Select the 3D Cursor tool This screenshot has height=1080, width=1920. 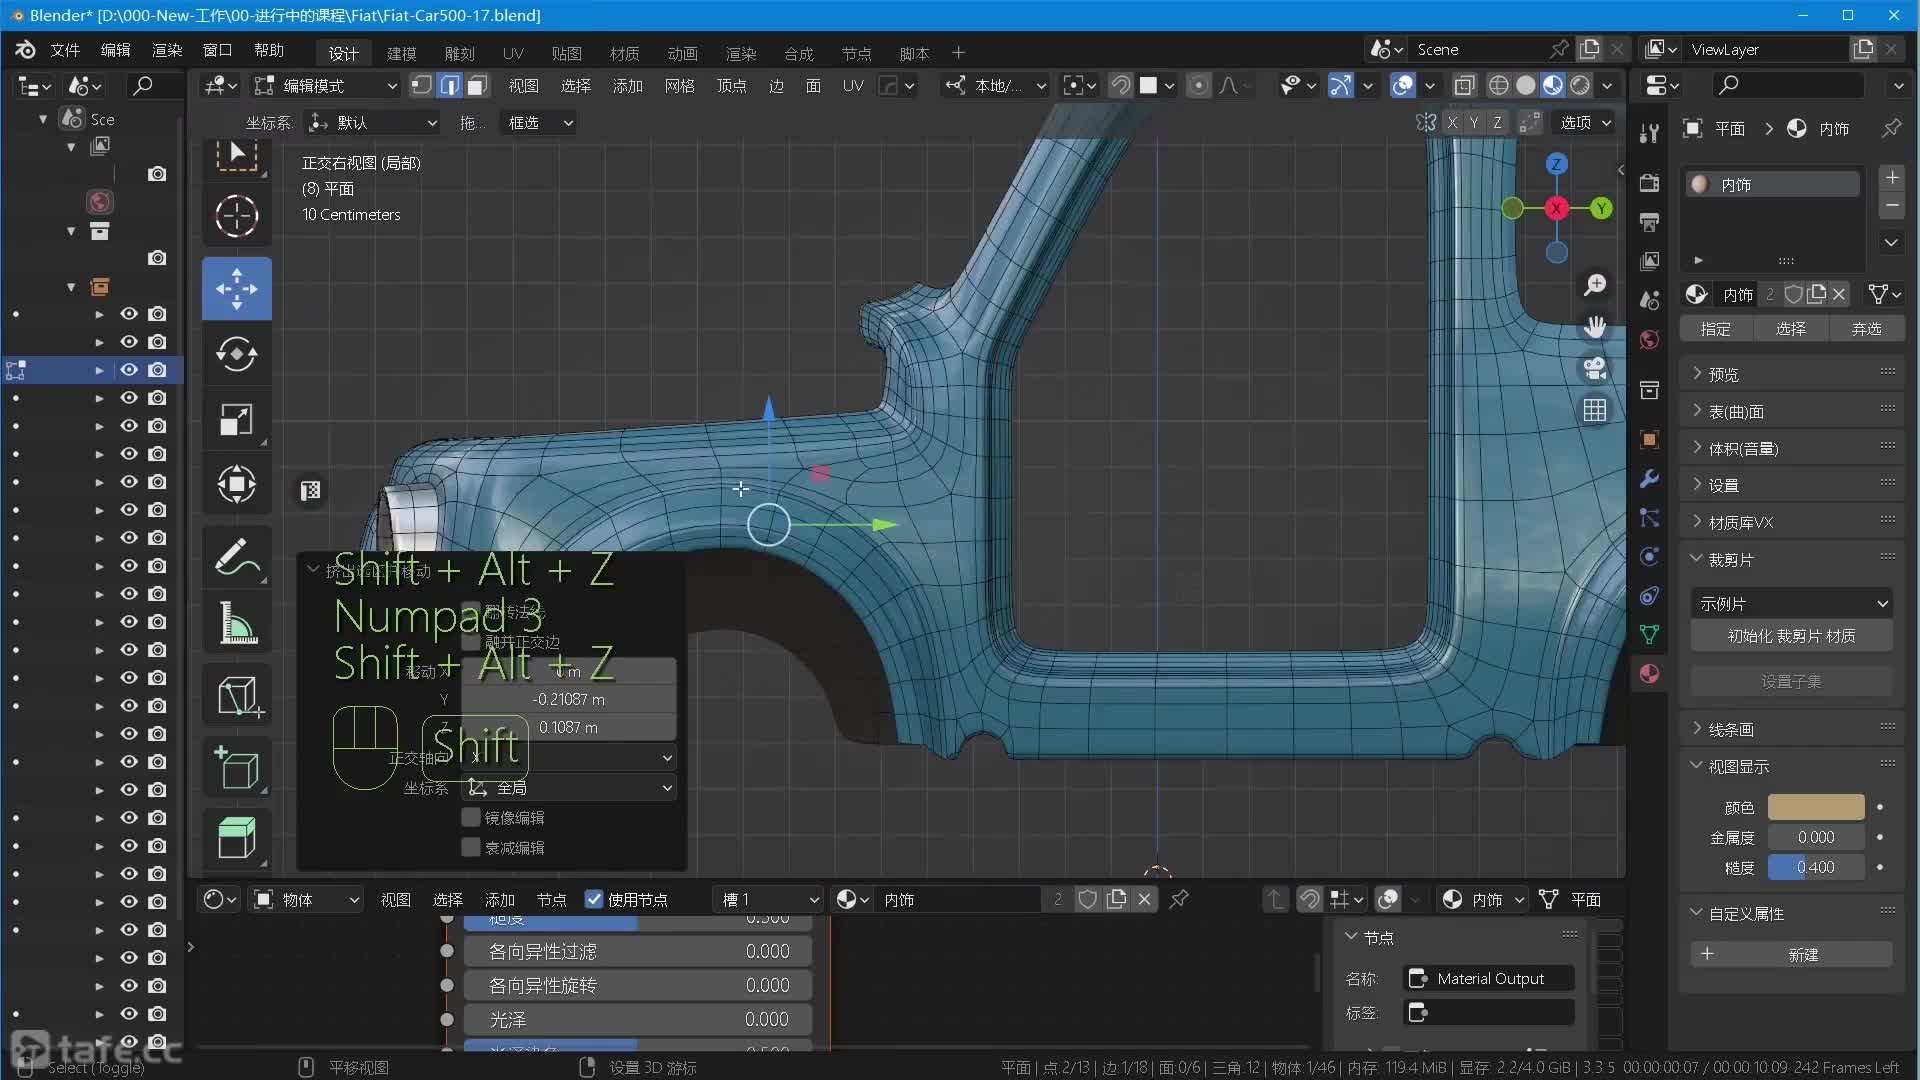[x=237, y=216]
